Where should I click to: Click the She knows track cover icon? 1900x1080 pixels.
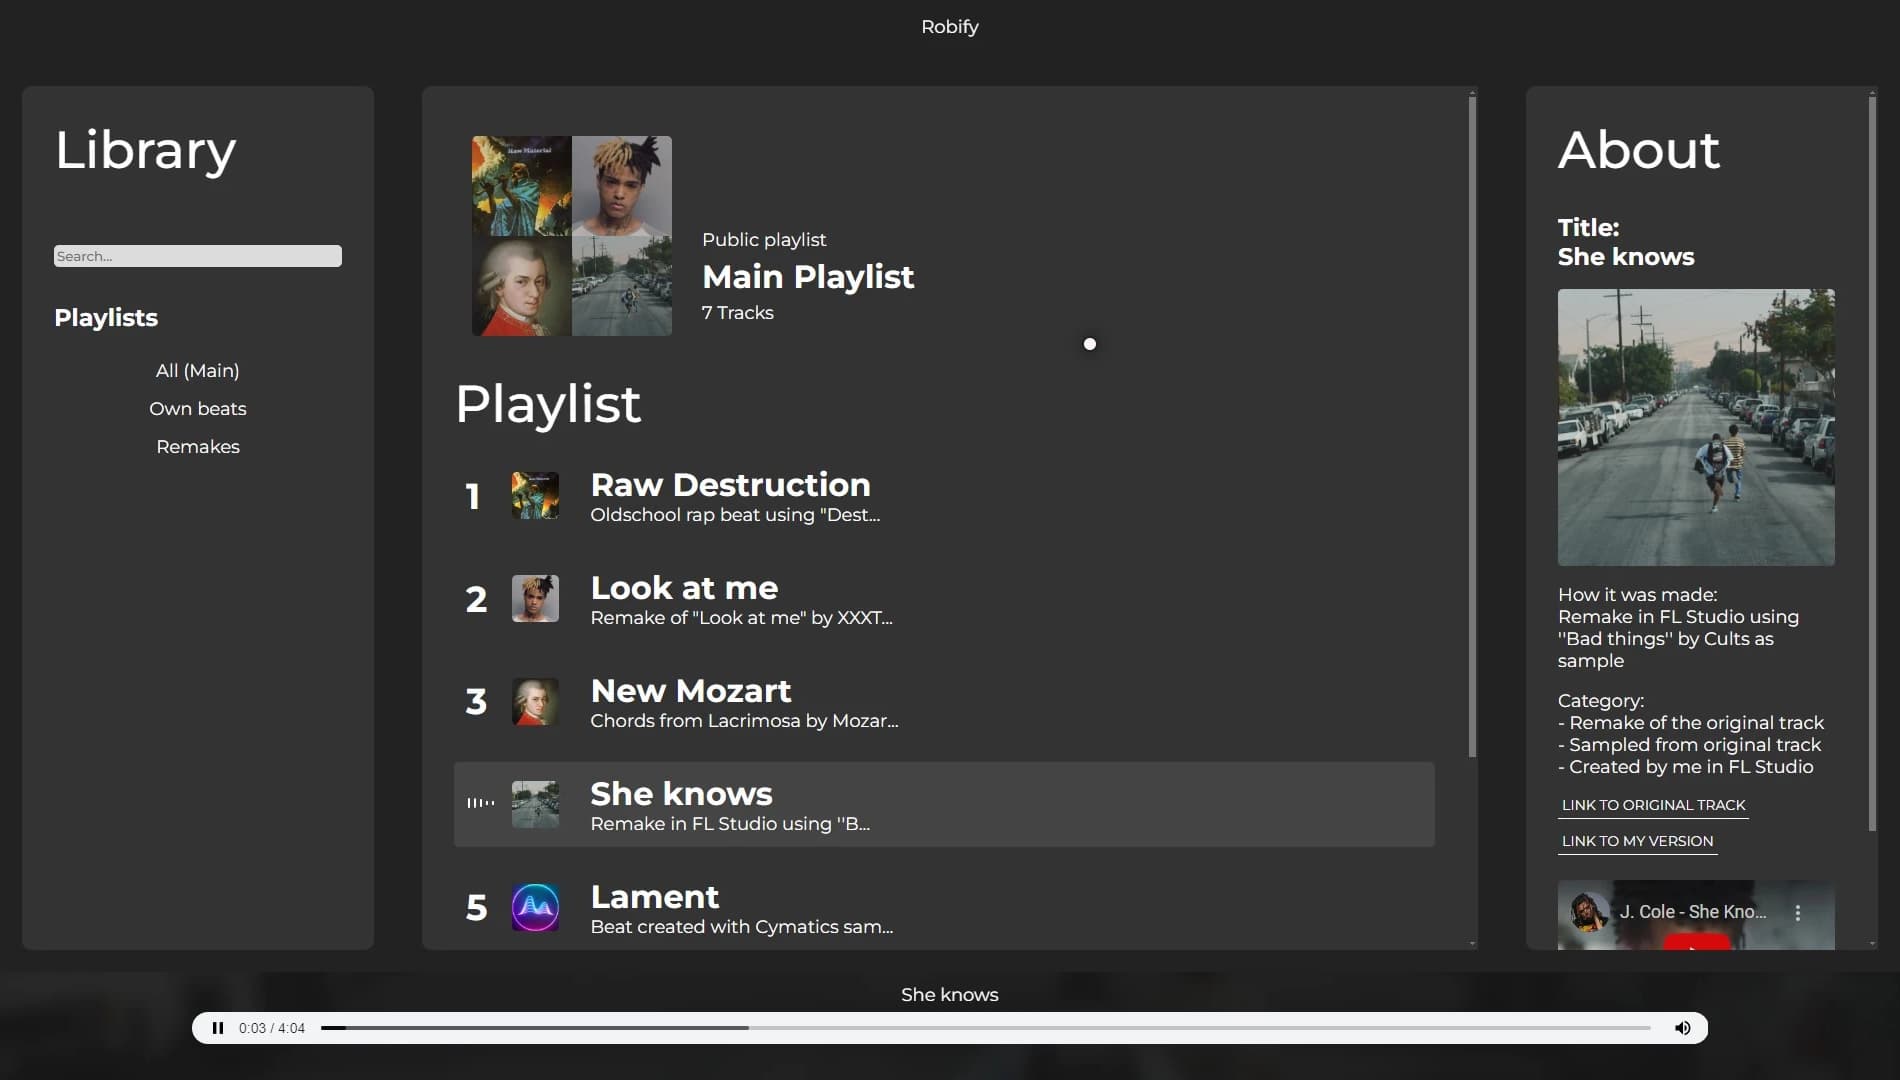pyautogui.click(x=535, y=804)
